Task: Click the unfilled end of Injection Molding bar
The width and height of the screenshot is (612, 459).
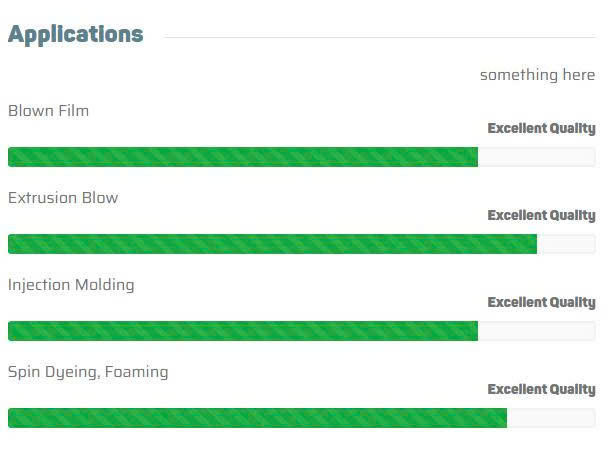Action: [536, 331]
